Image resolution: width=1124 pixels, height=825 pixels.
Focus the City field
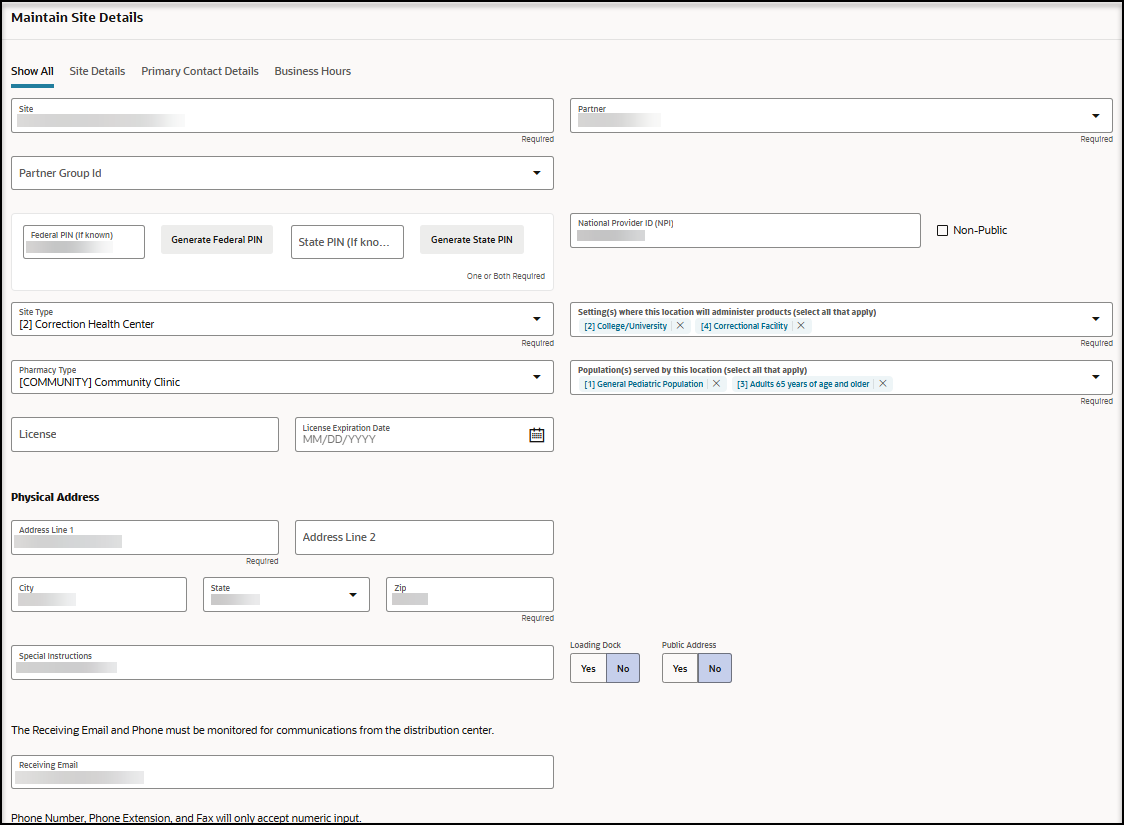click(x=99, y=594)
